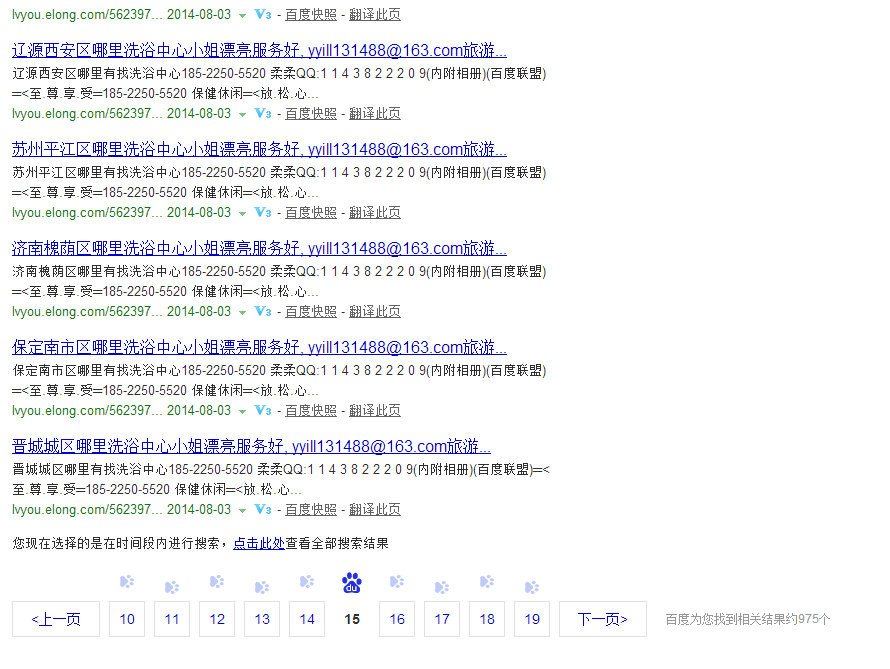Click 点击此处 to view all search results

(x=259, y=544)
